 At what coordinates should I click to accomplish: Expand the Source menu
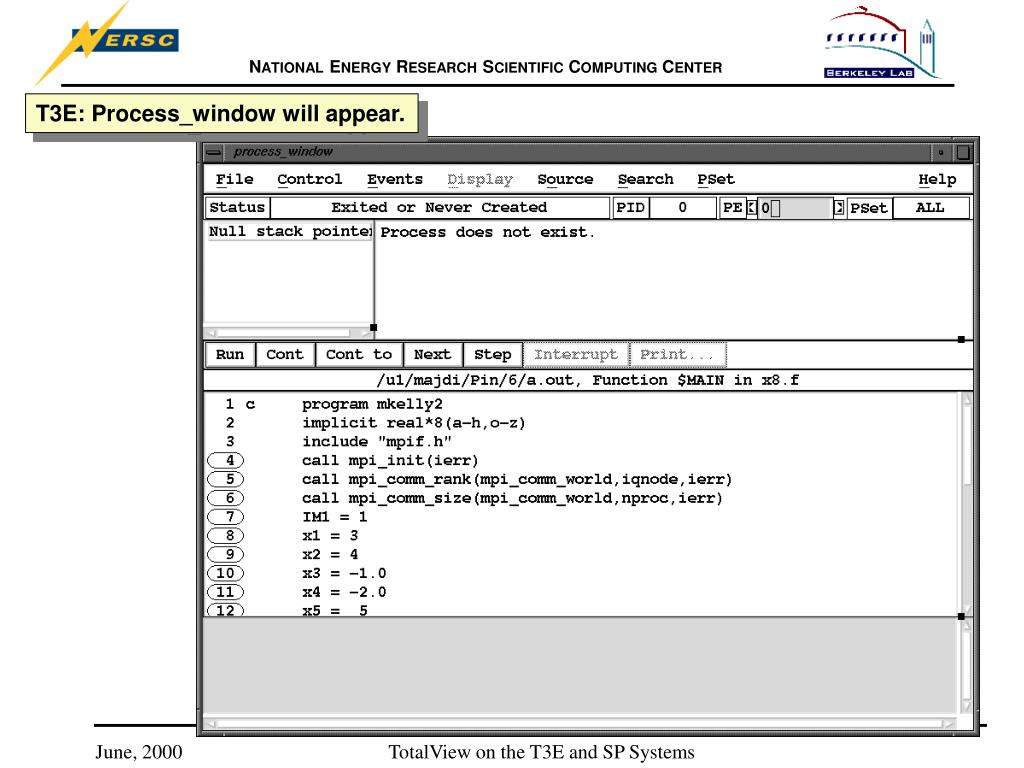click(x=565, y=180)
